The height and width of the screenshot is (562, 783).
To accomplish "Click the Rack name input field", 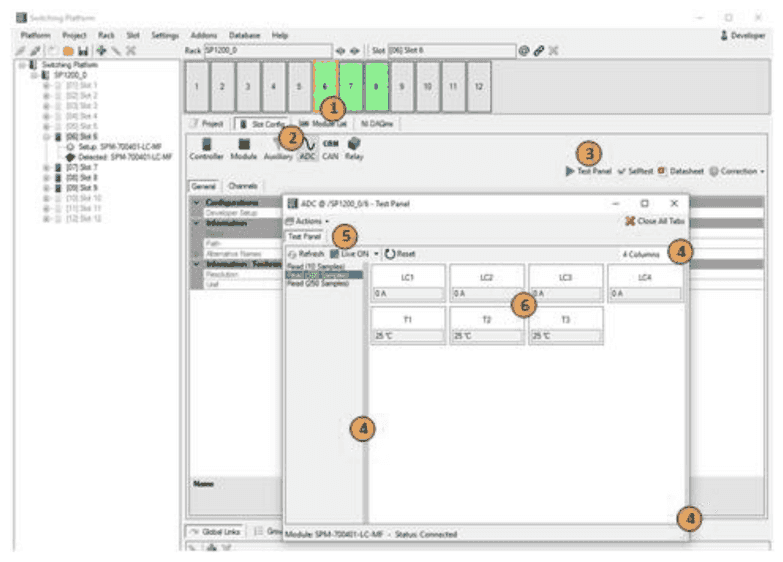I will pyautogui.click(x=268, y=50).
